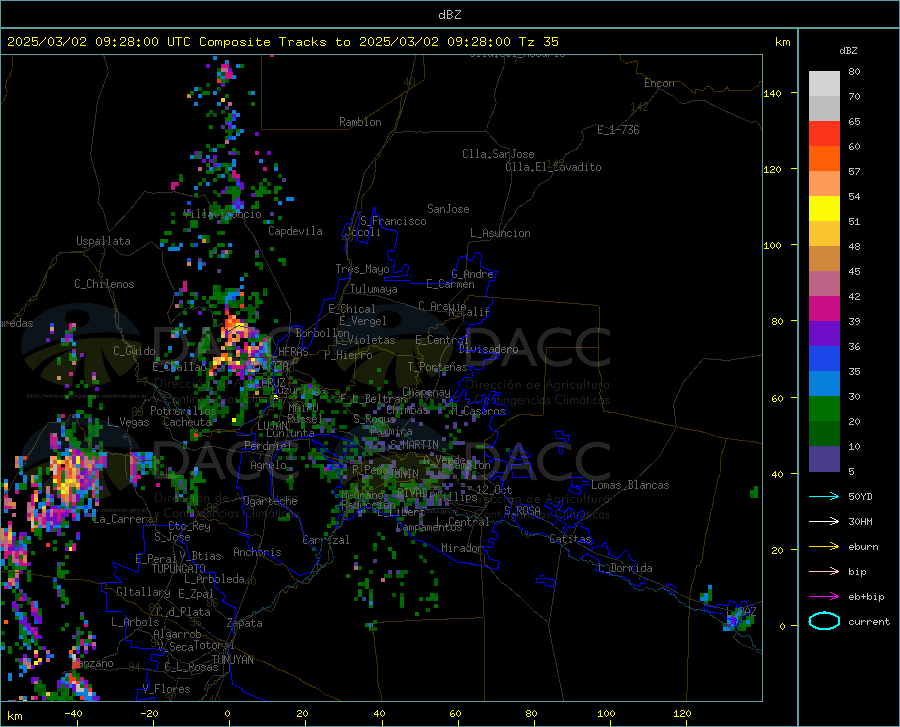Click the dBZ title at top
This screenshot has width=900, height=727.
click(449, 15)
